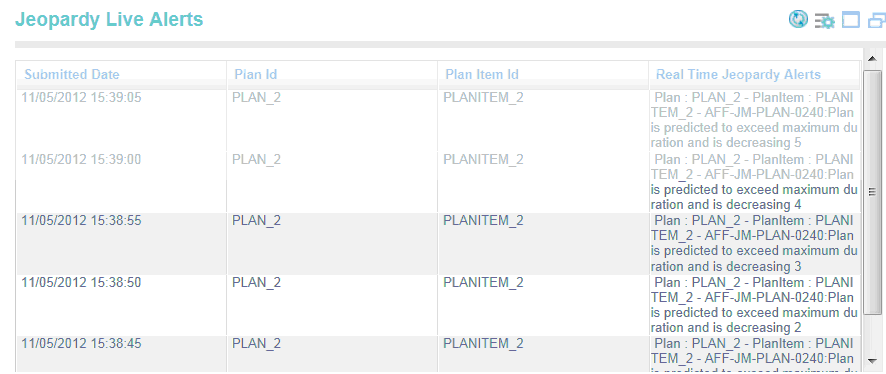Image resolution: width=886 pixels, height=374 pixels.
Task: Click the alert text ending 'decreasing 3'
Action: pyautogui.click(x=754, y=243)
